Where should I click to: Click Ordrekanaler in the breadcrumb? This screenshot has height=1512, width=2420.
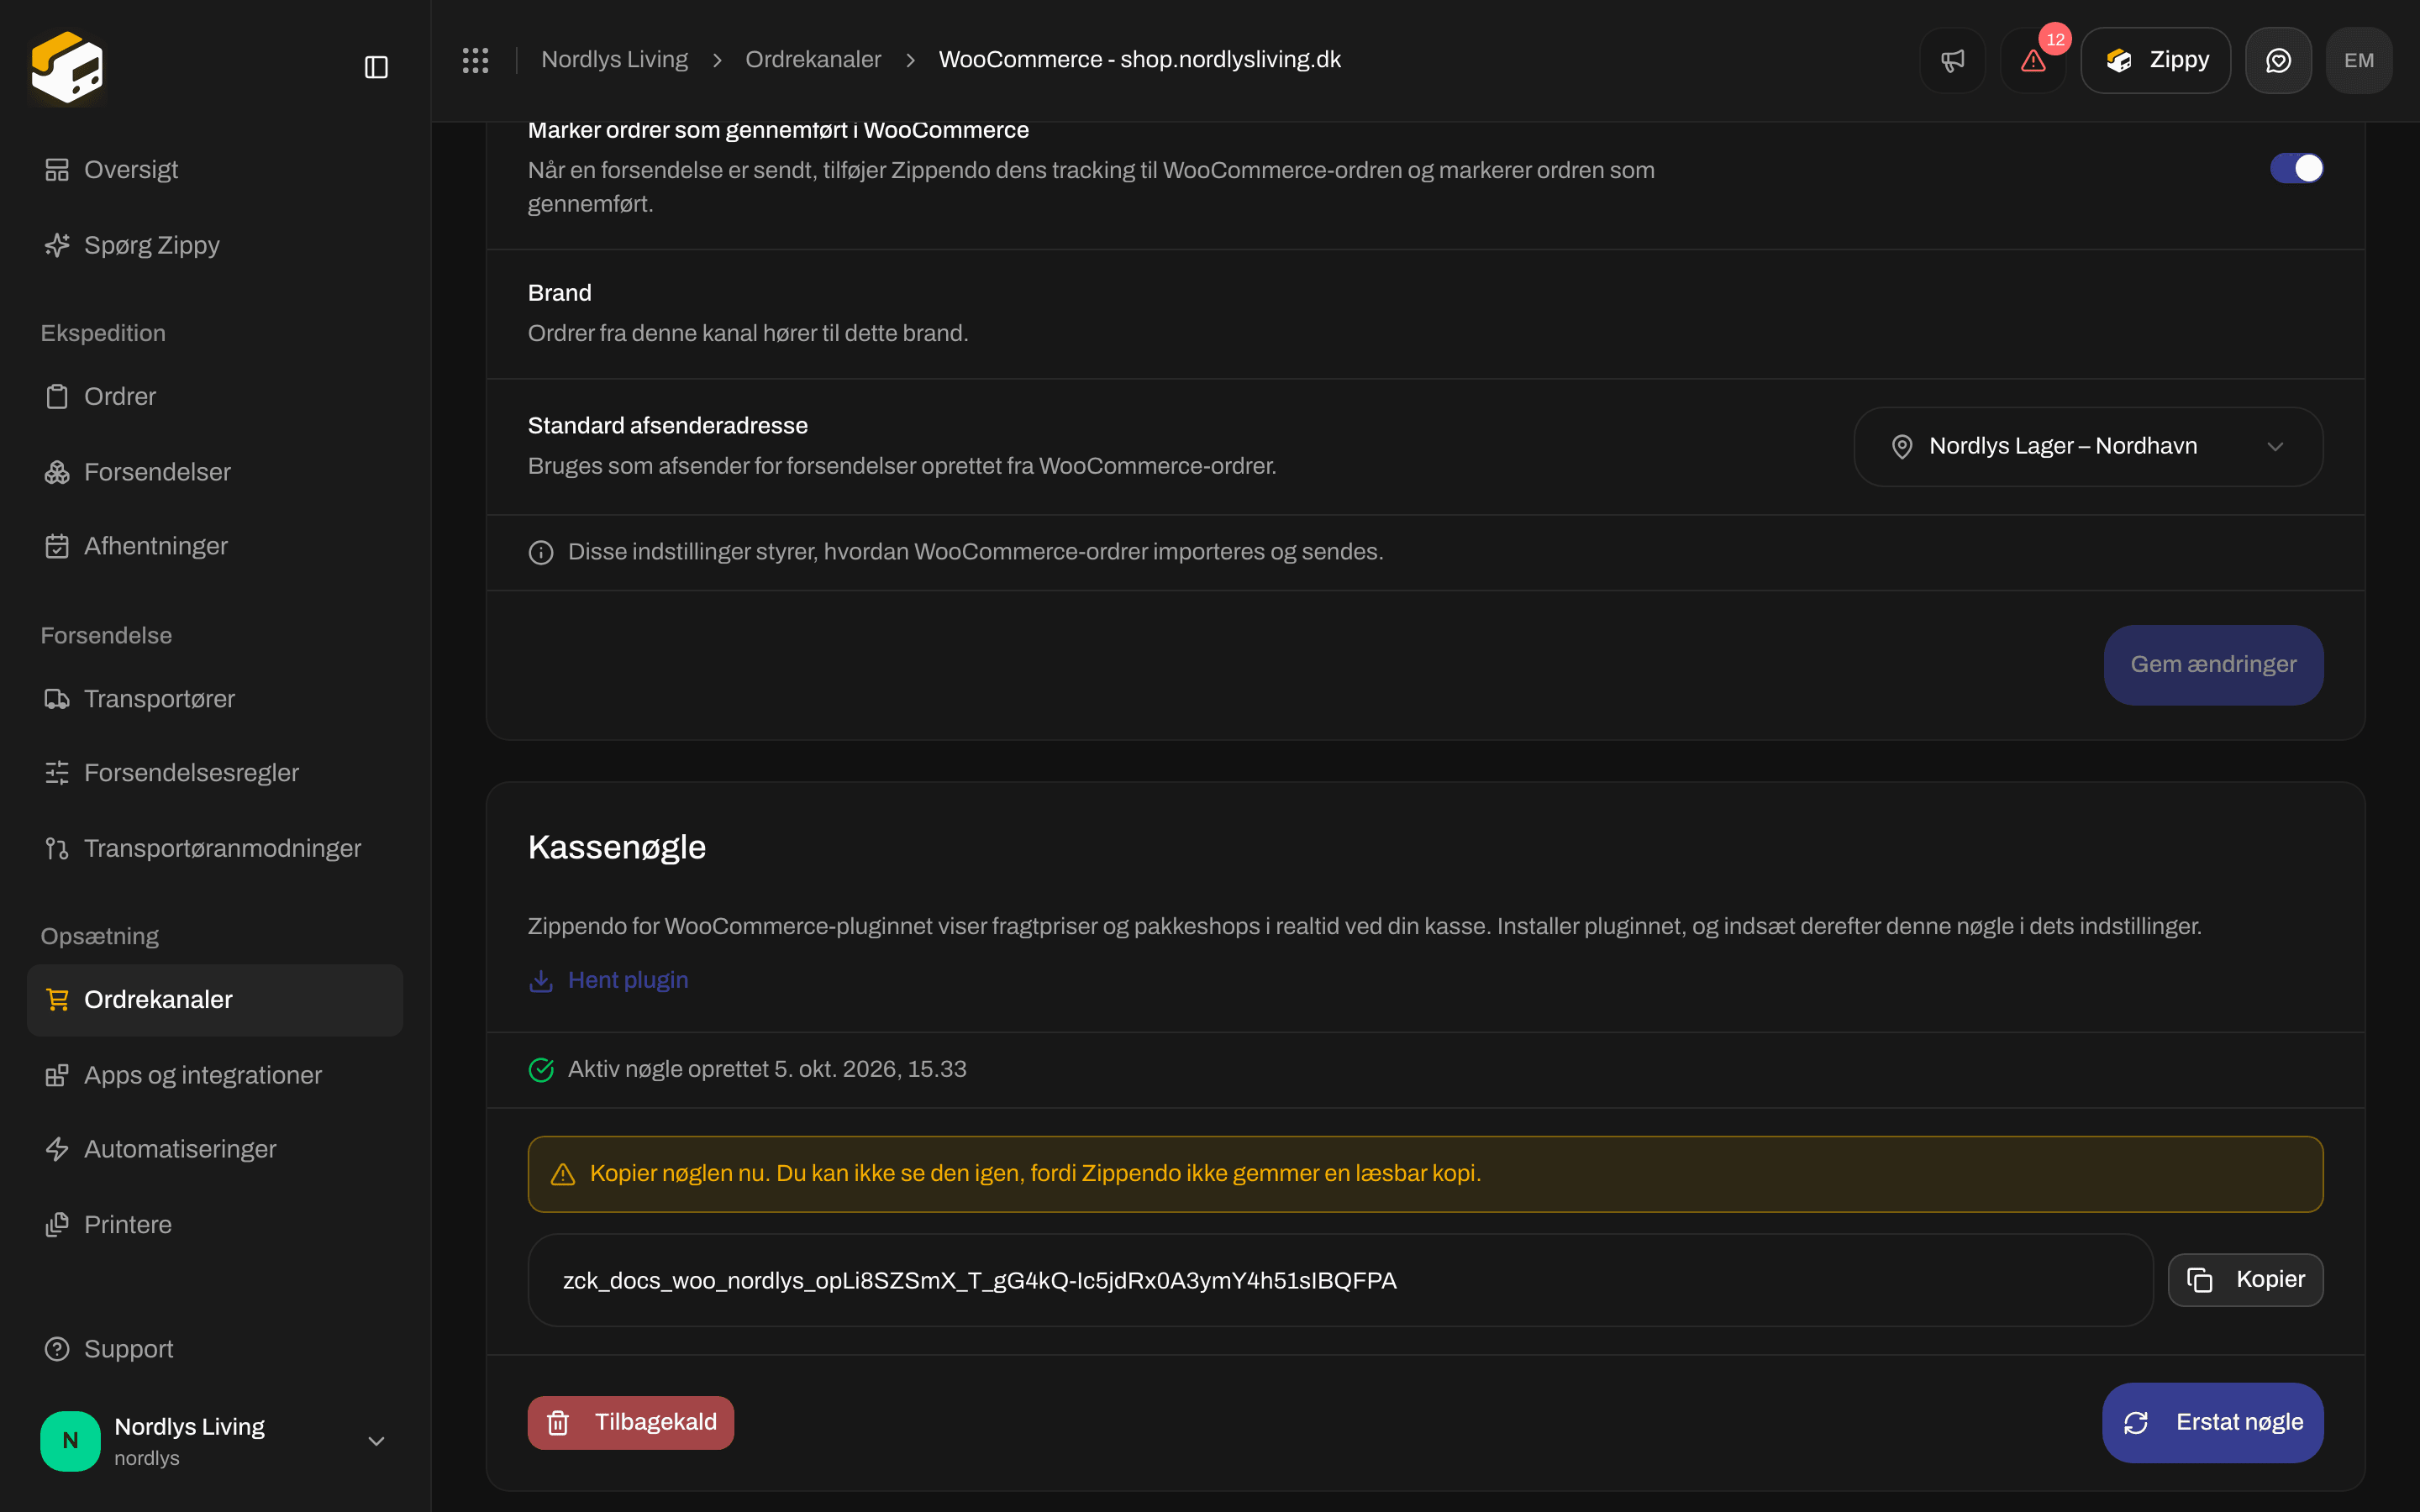click(x=813, y=60)
